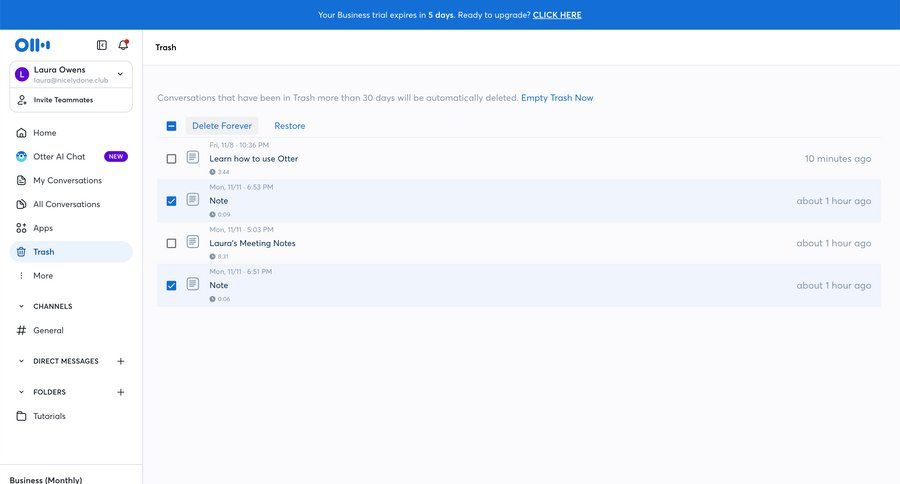Create a new folder with plus icon
This screenshot has width=900, height=484.
pos(121,392)
